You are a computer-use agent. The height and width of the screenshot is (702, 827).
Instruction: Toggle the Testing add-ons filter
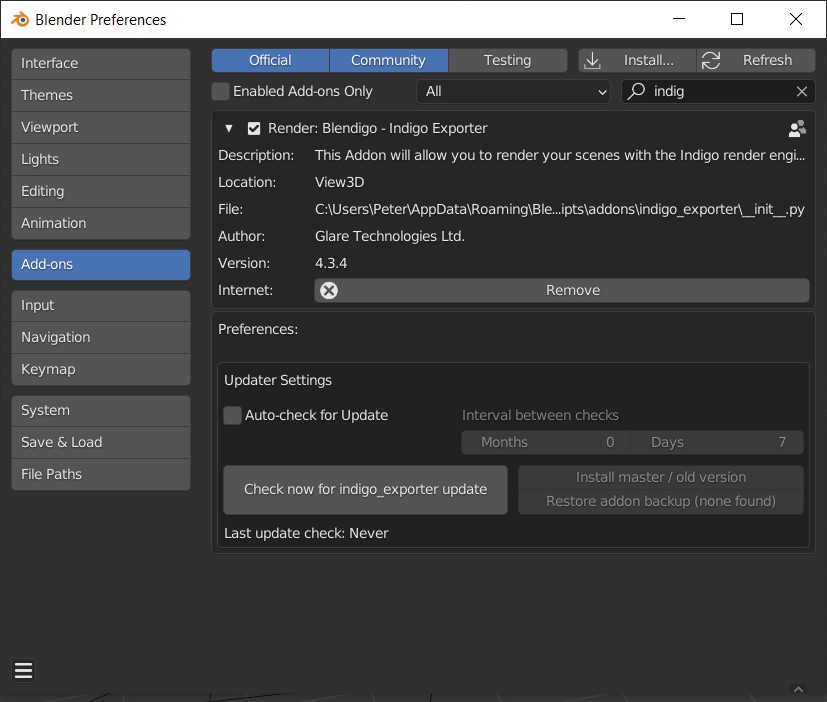[507, 60]
